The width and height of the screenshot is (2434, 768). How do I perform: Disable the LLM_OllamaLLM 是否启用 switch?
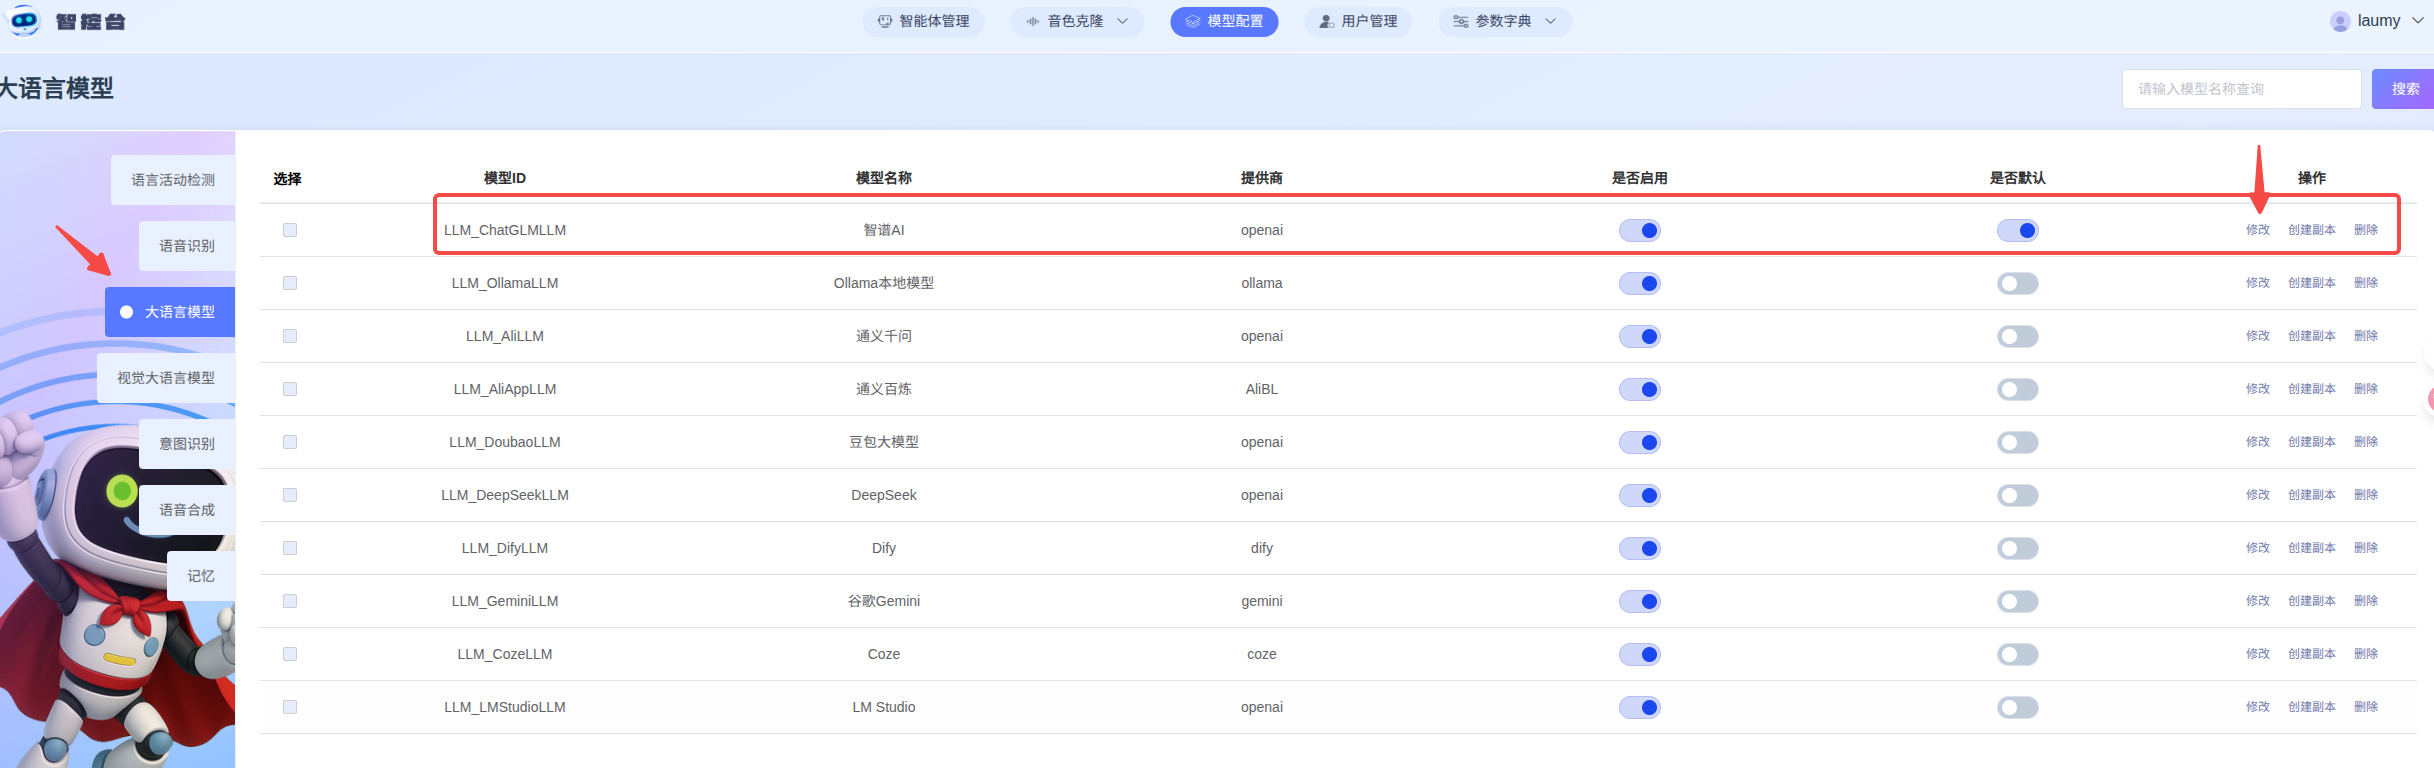click(x=1639, y=283)
